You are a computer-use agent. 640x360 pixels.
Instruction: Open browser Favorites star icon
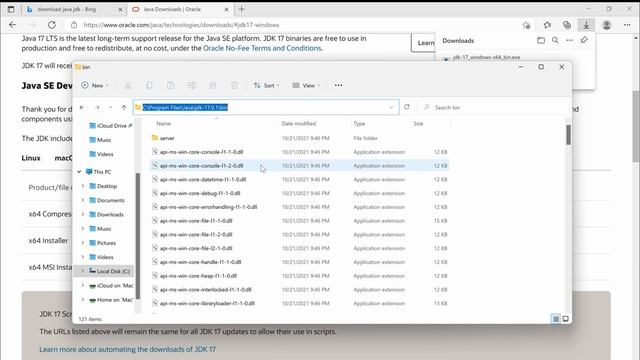coord(547,25)
